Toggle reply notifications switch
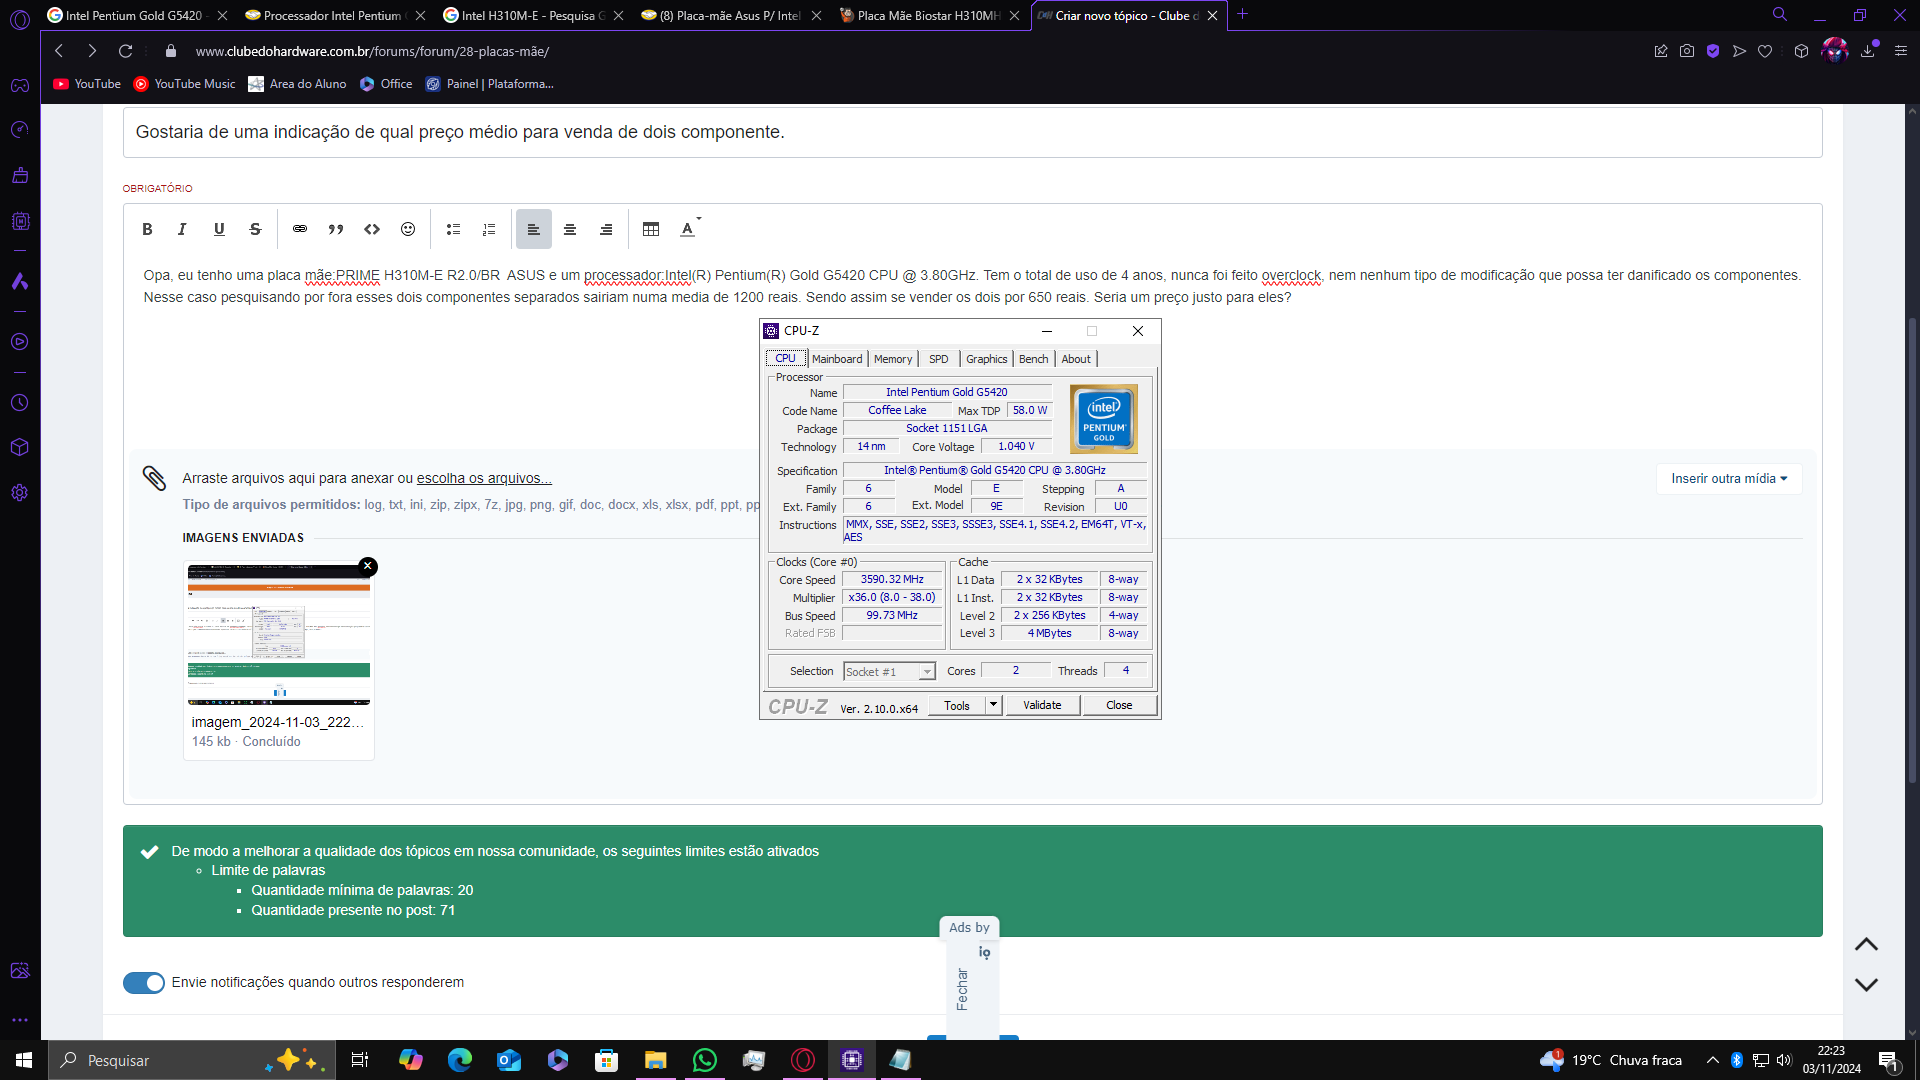 click(144, 983)
